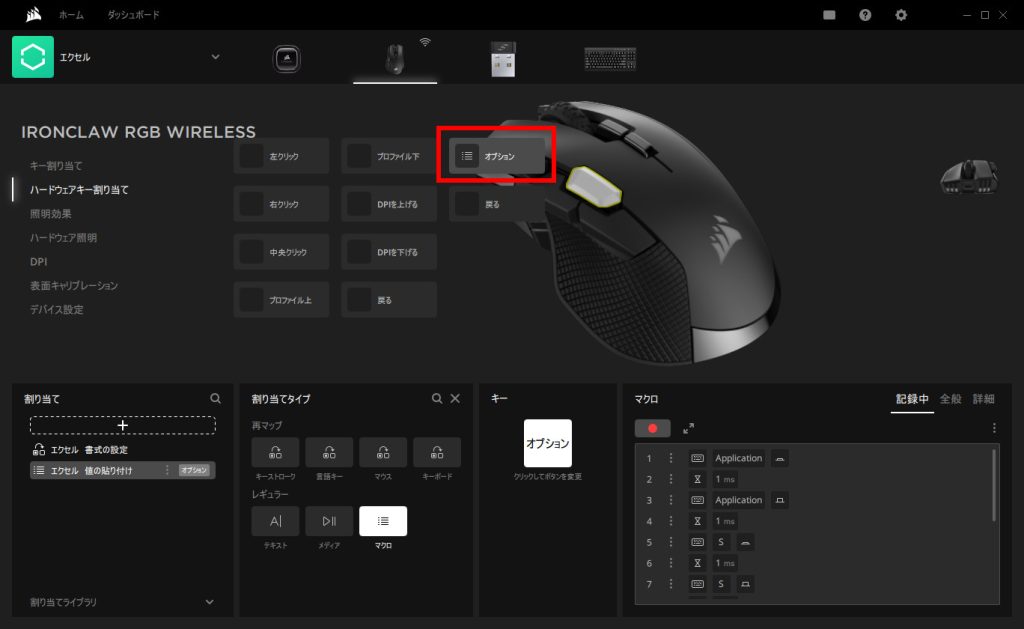1024x629 pixels.
Task: Search in the 割り当てタイプ panel
Action: (x=437, y=398)
